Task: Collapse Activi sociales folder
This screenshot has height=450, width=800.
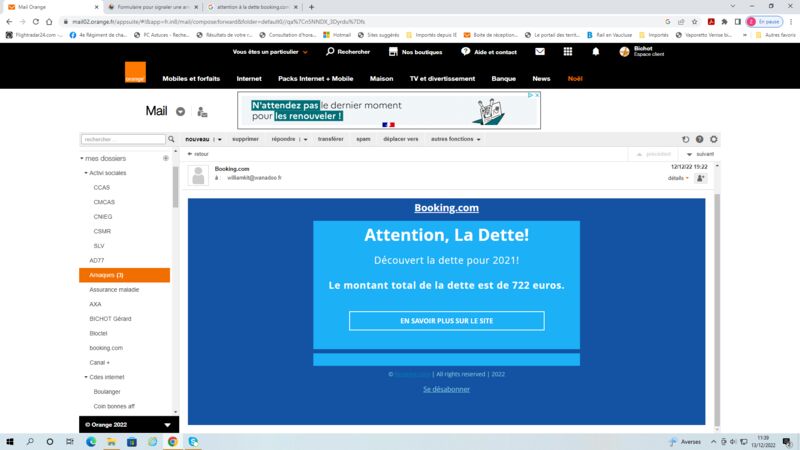Action: coord(86,173)
